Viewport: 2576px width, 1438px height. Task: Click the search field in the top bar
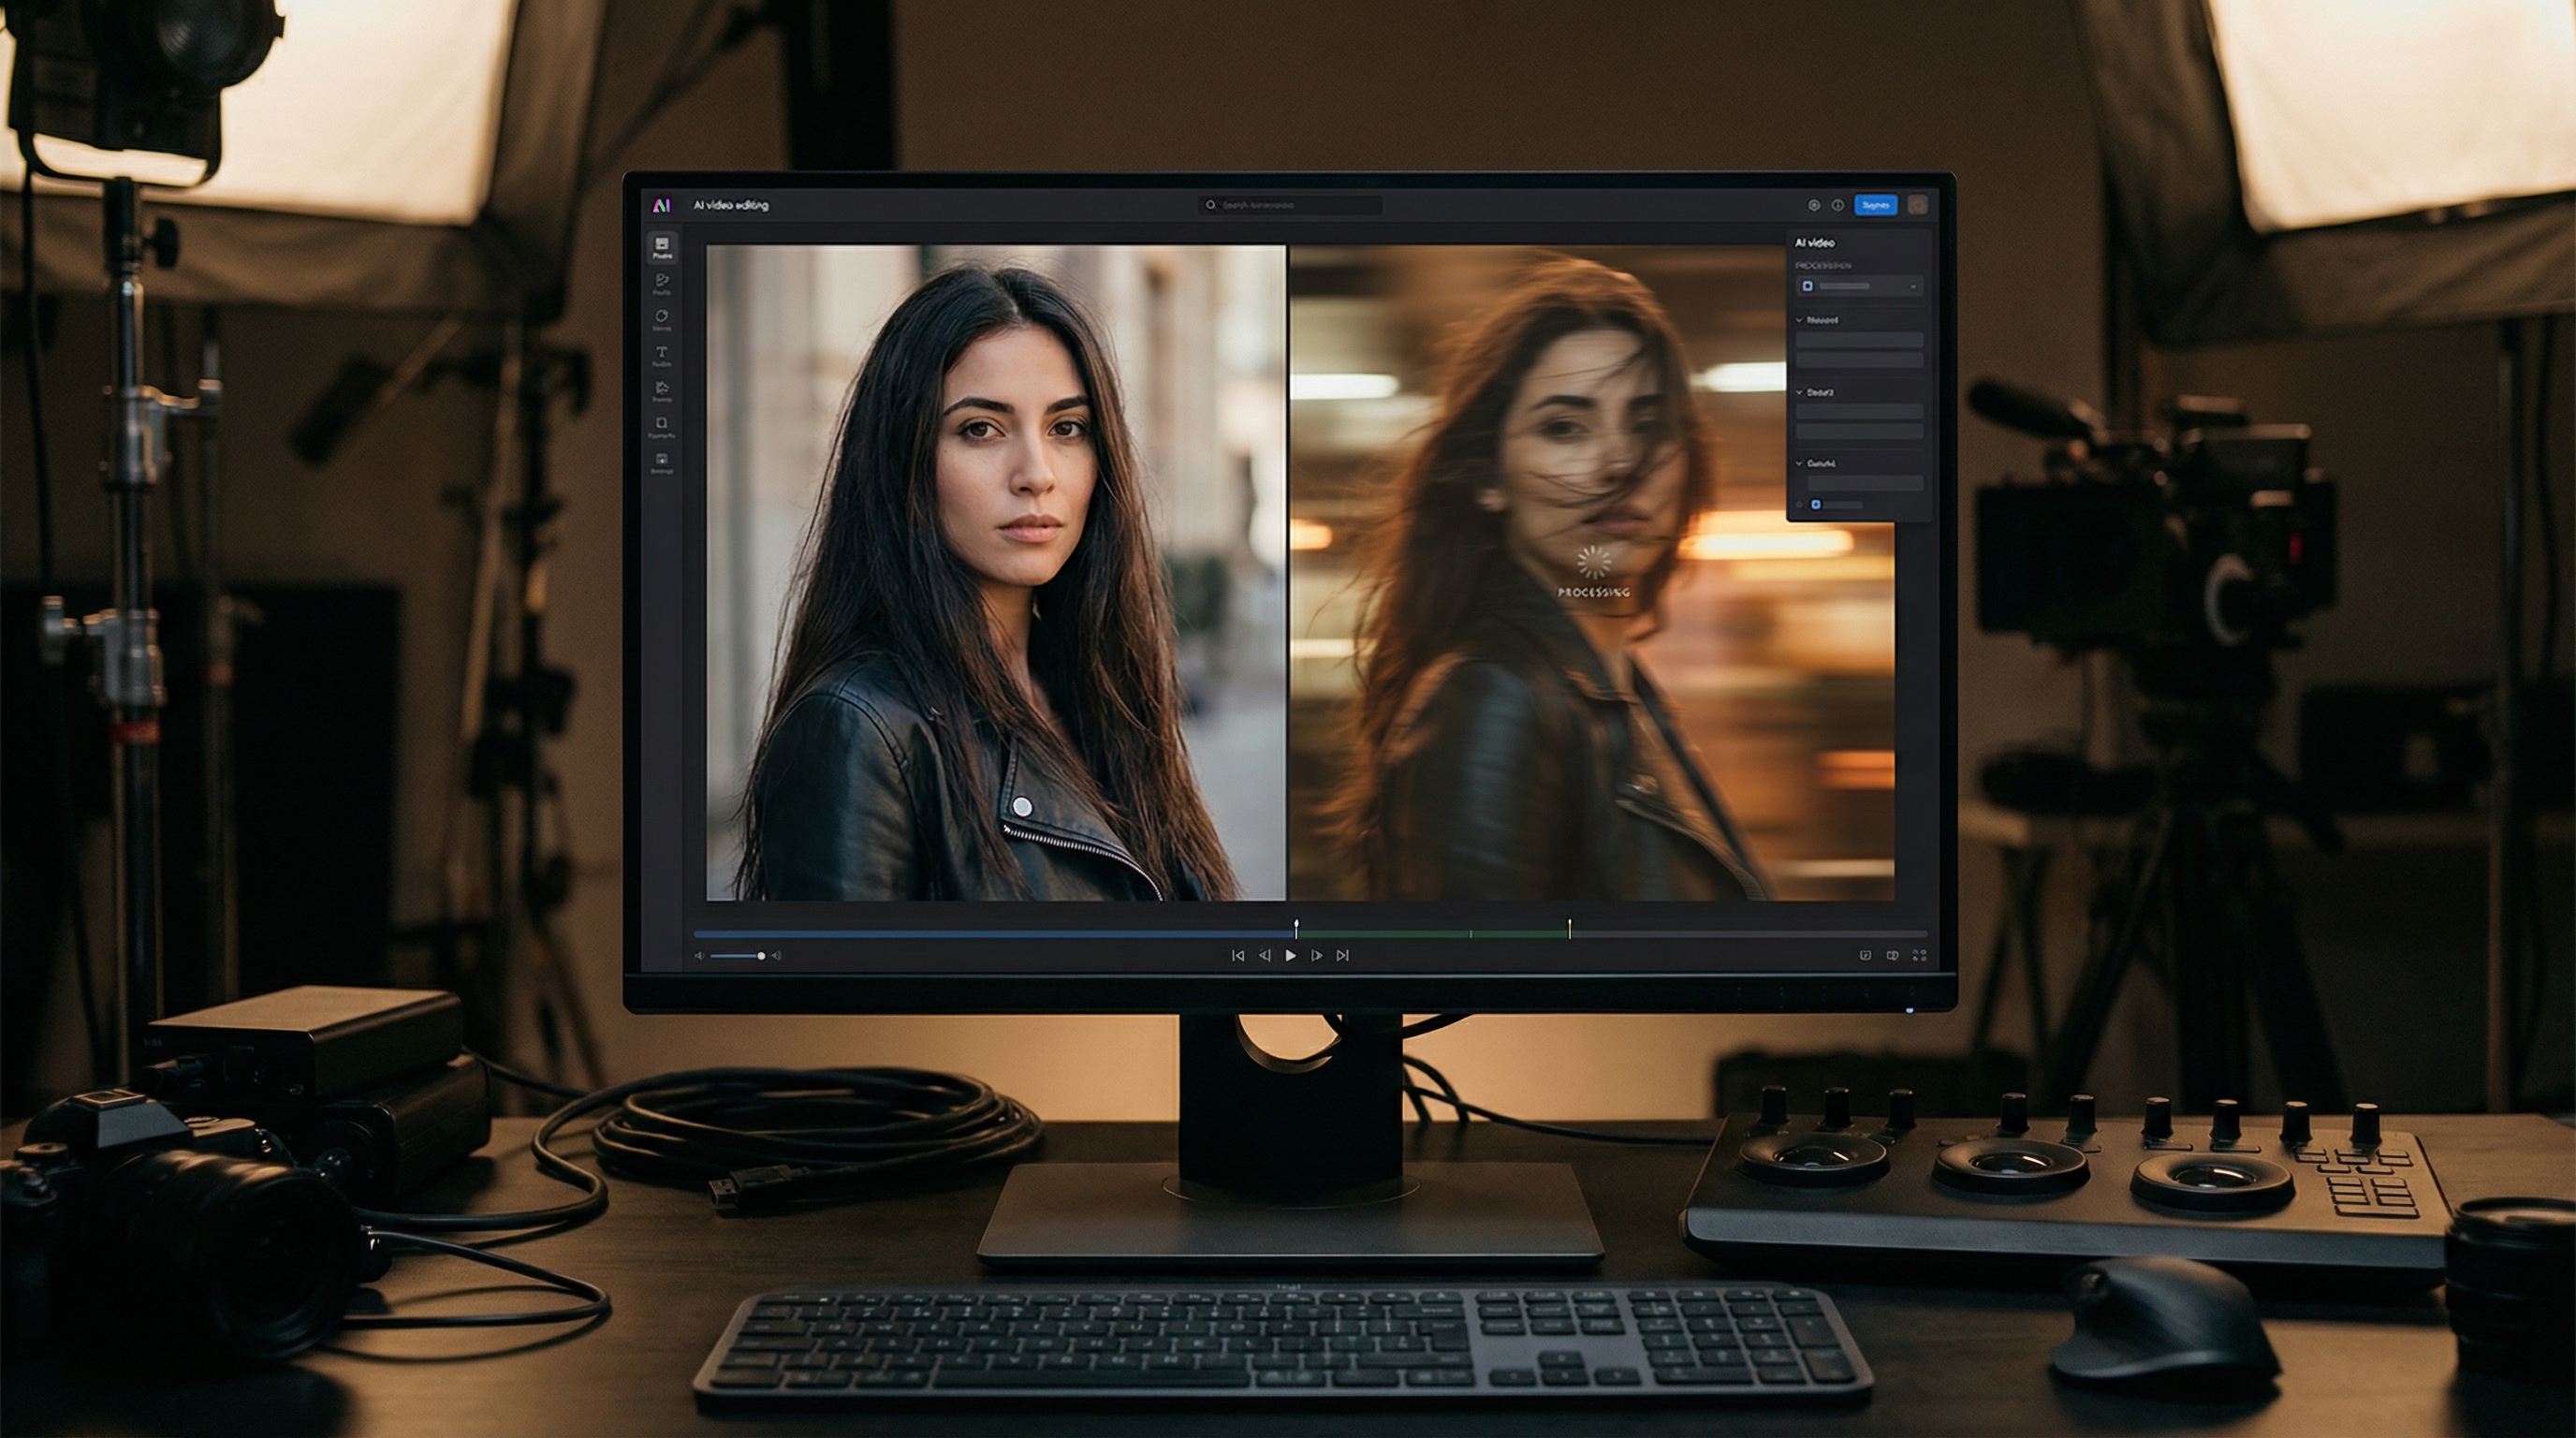coord(1290,205)
